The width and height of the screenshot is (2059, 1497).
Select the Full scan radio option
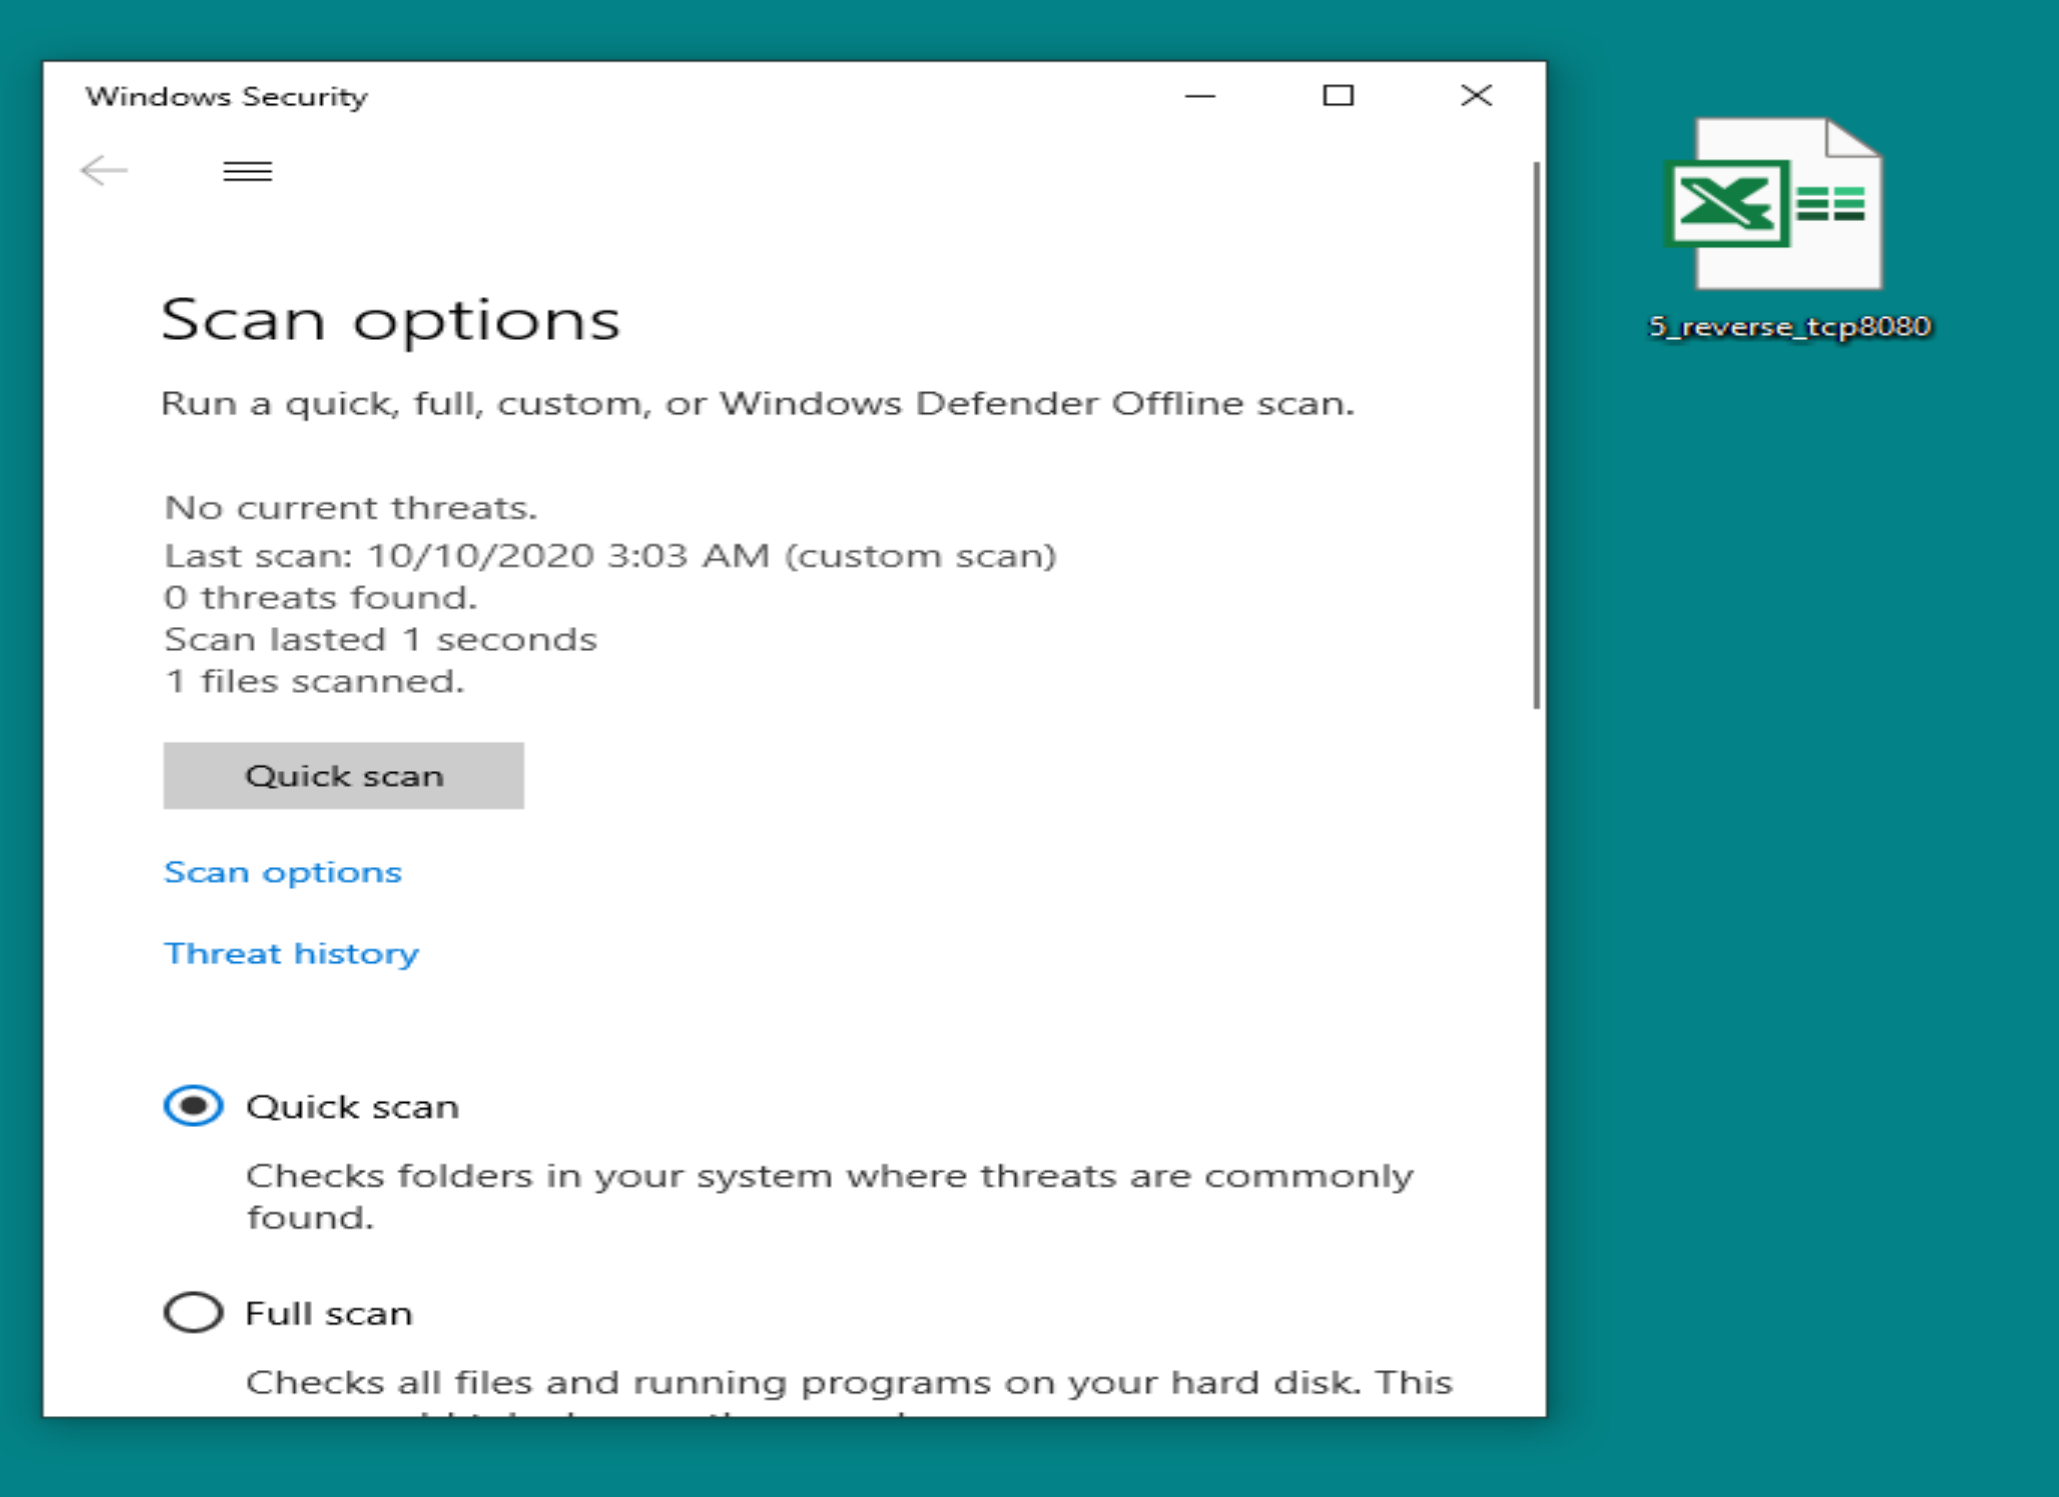click(193, 1312)
